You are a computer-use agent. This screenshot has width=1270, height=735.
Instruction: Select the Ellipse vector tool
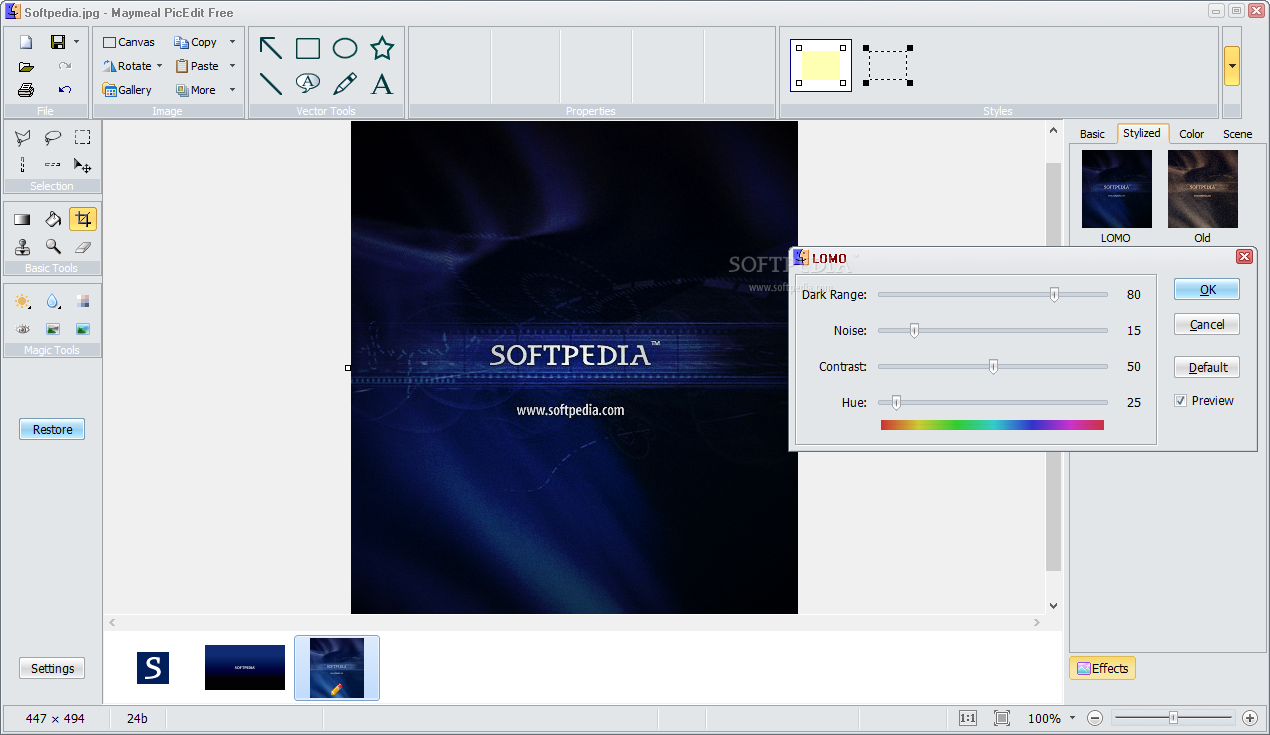click(x=345, y=48)
